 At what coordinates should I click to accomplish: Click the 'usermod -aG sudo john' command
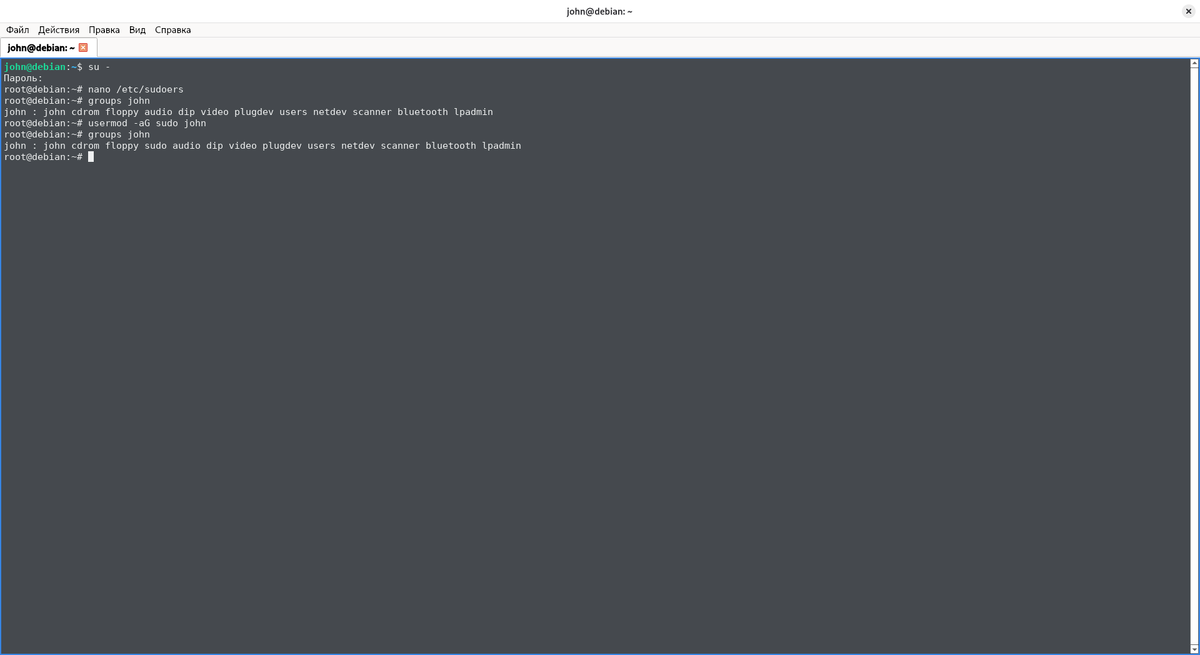tap(147, 123)
